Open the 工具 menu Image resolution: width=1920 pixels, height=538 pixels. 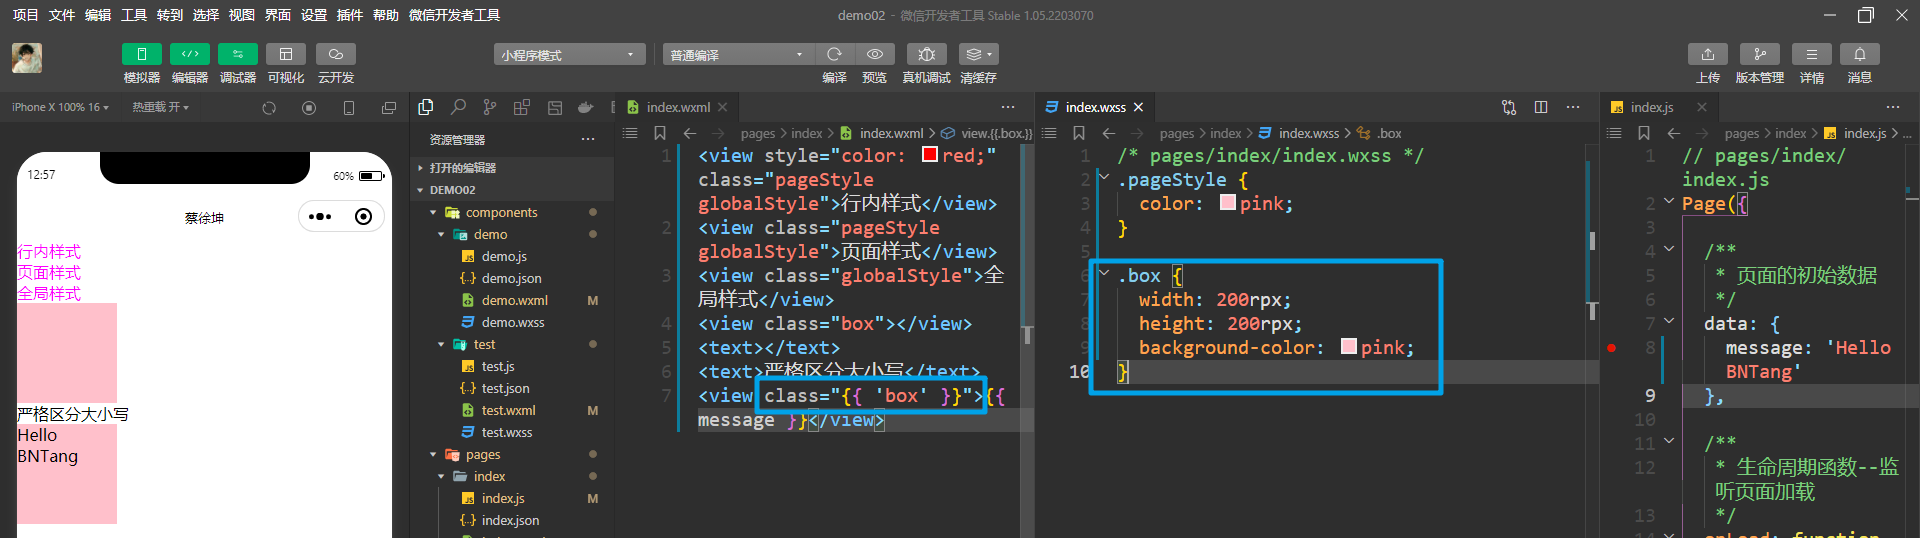(134, 15)
